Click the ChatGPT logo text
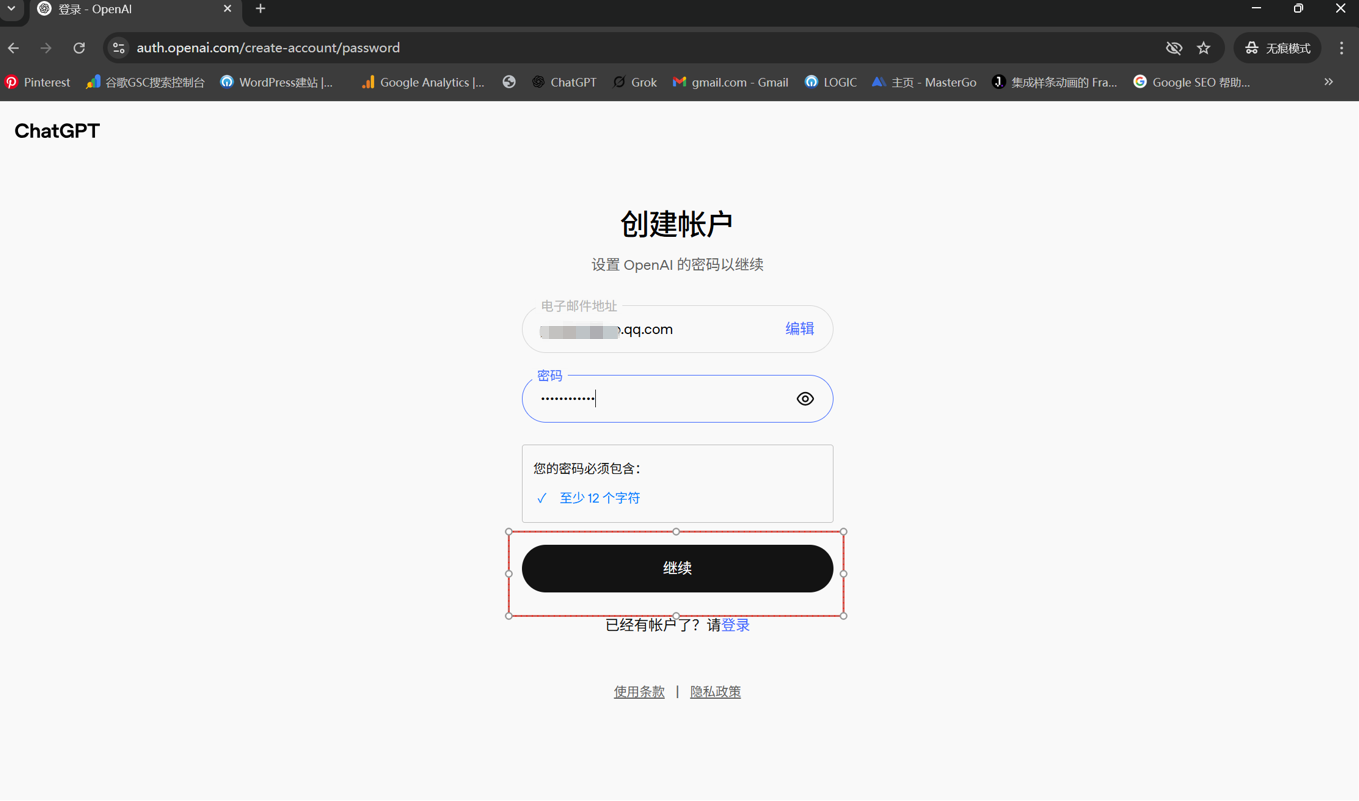The image size is (1359, 801). coord(57,131)
